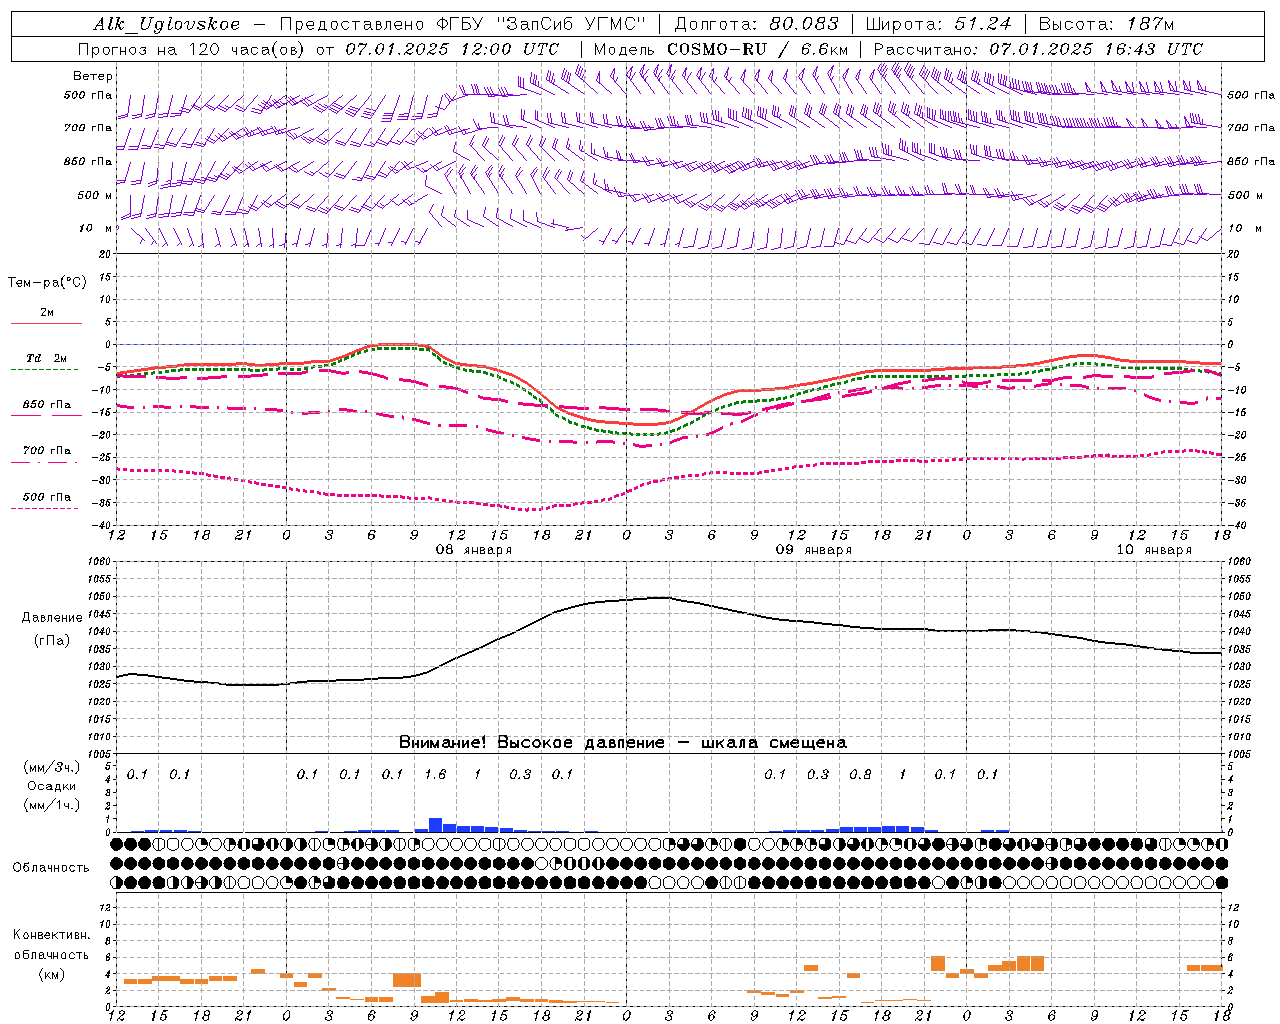The width and height of the screenshot is (1280, 1024).
Task: Select the provider text ФГБУ "ЗапСиб УГМС"
Action: pyautogui.click(x=541, y=24)
